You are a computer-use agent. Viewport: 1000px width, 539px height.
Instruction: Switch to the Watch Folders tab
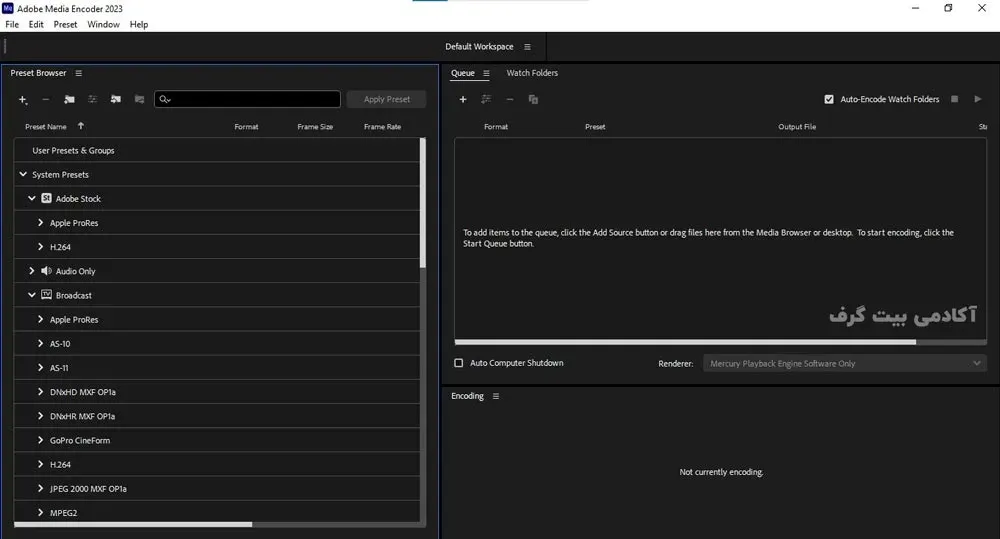point(532,73)
